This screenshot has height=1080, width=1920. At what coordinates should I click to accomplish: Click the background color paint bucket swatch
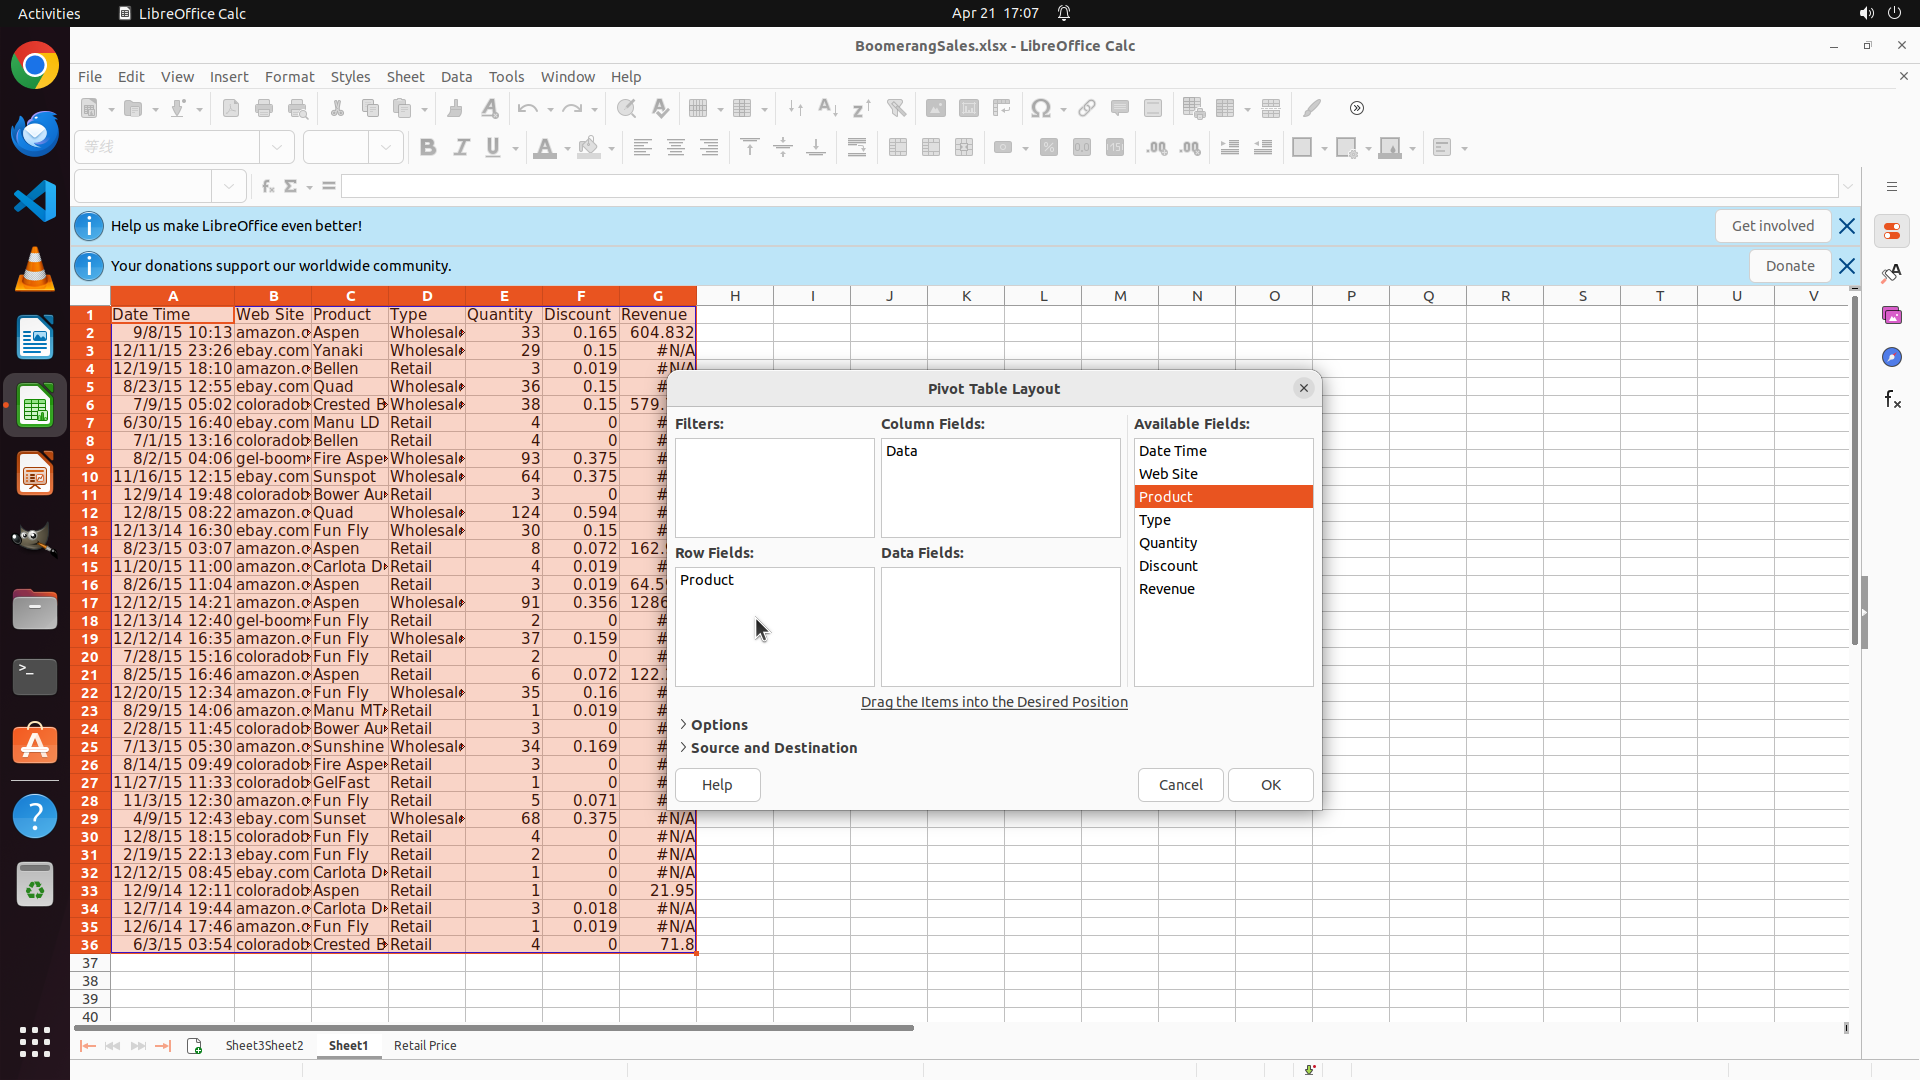pos(589,148)
